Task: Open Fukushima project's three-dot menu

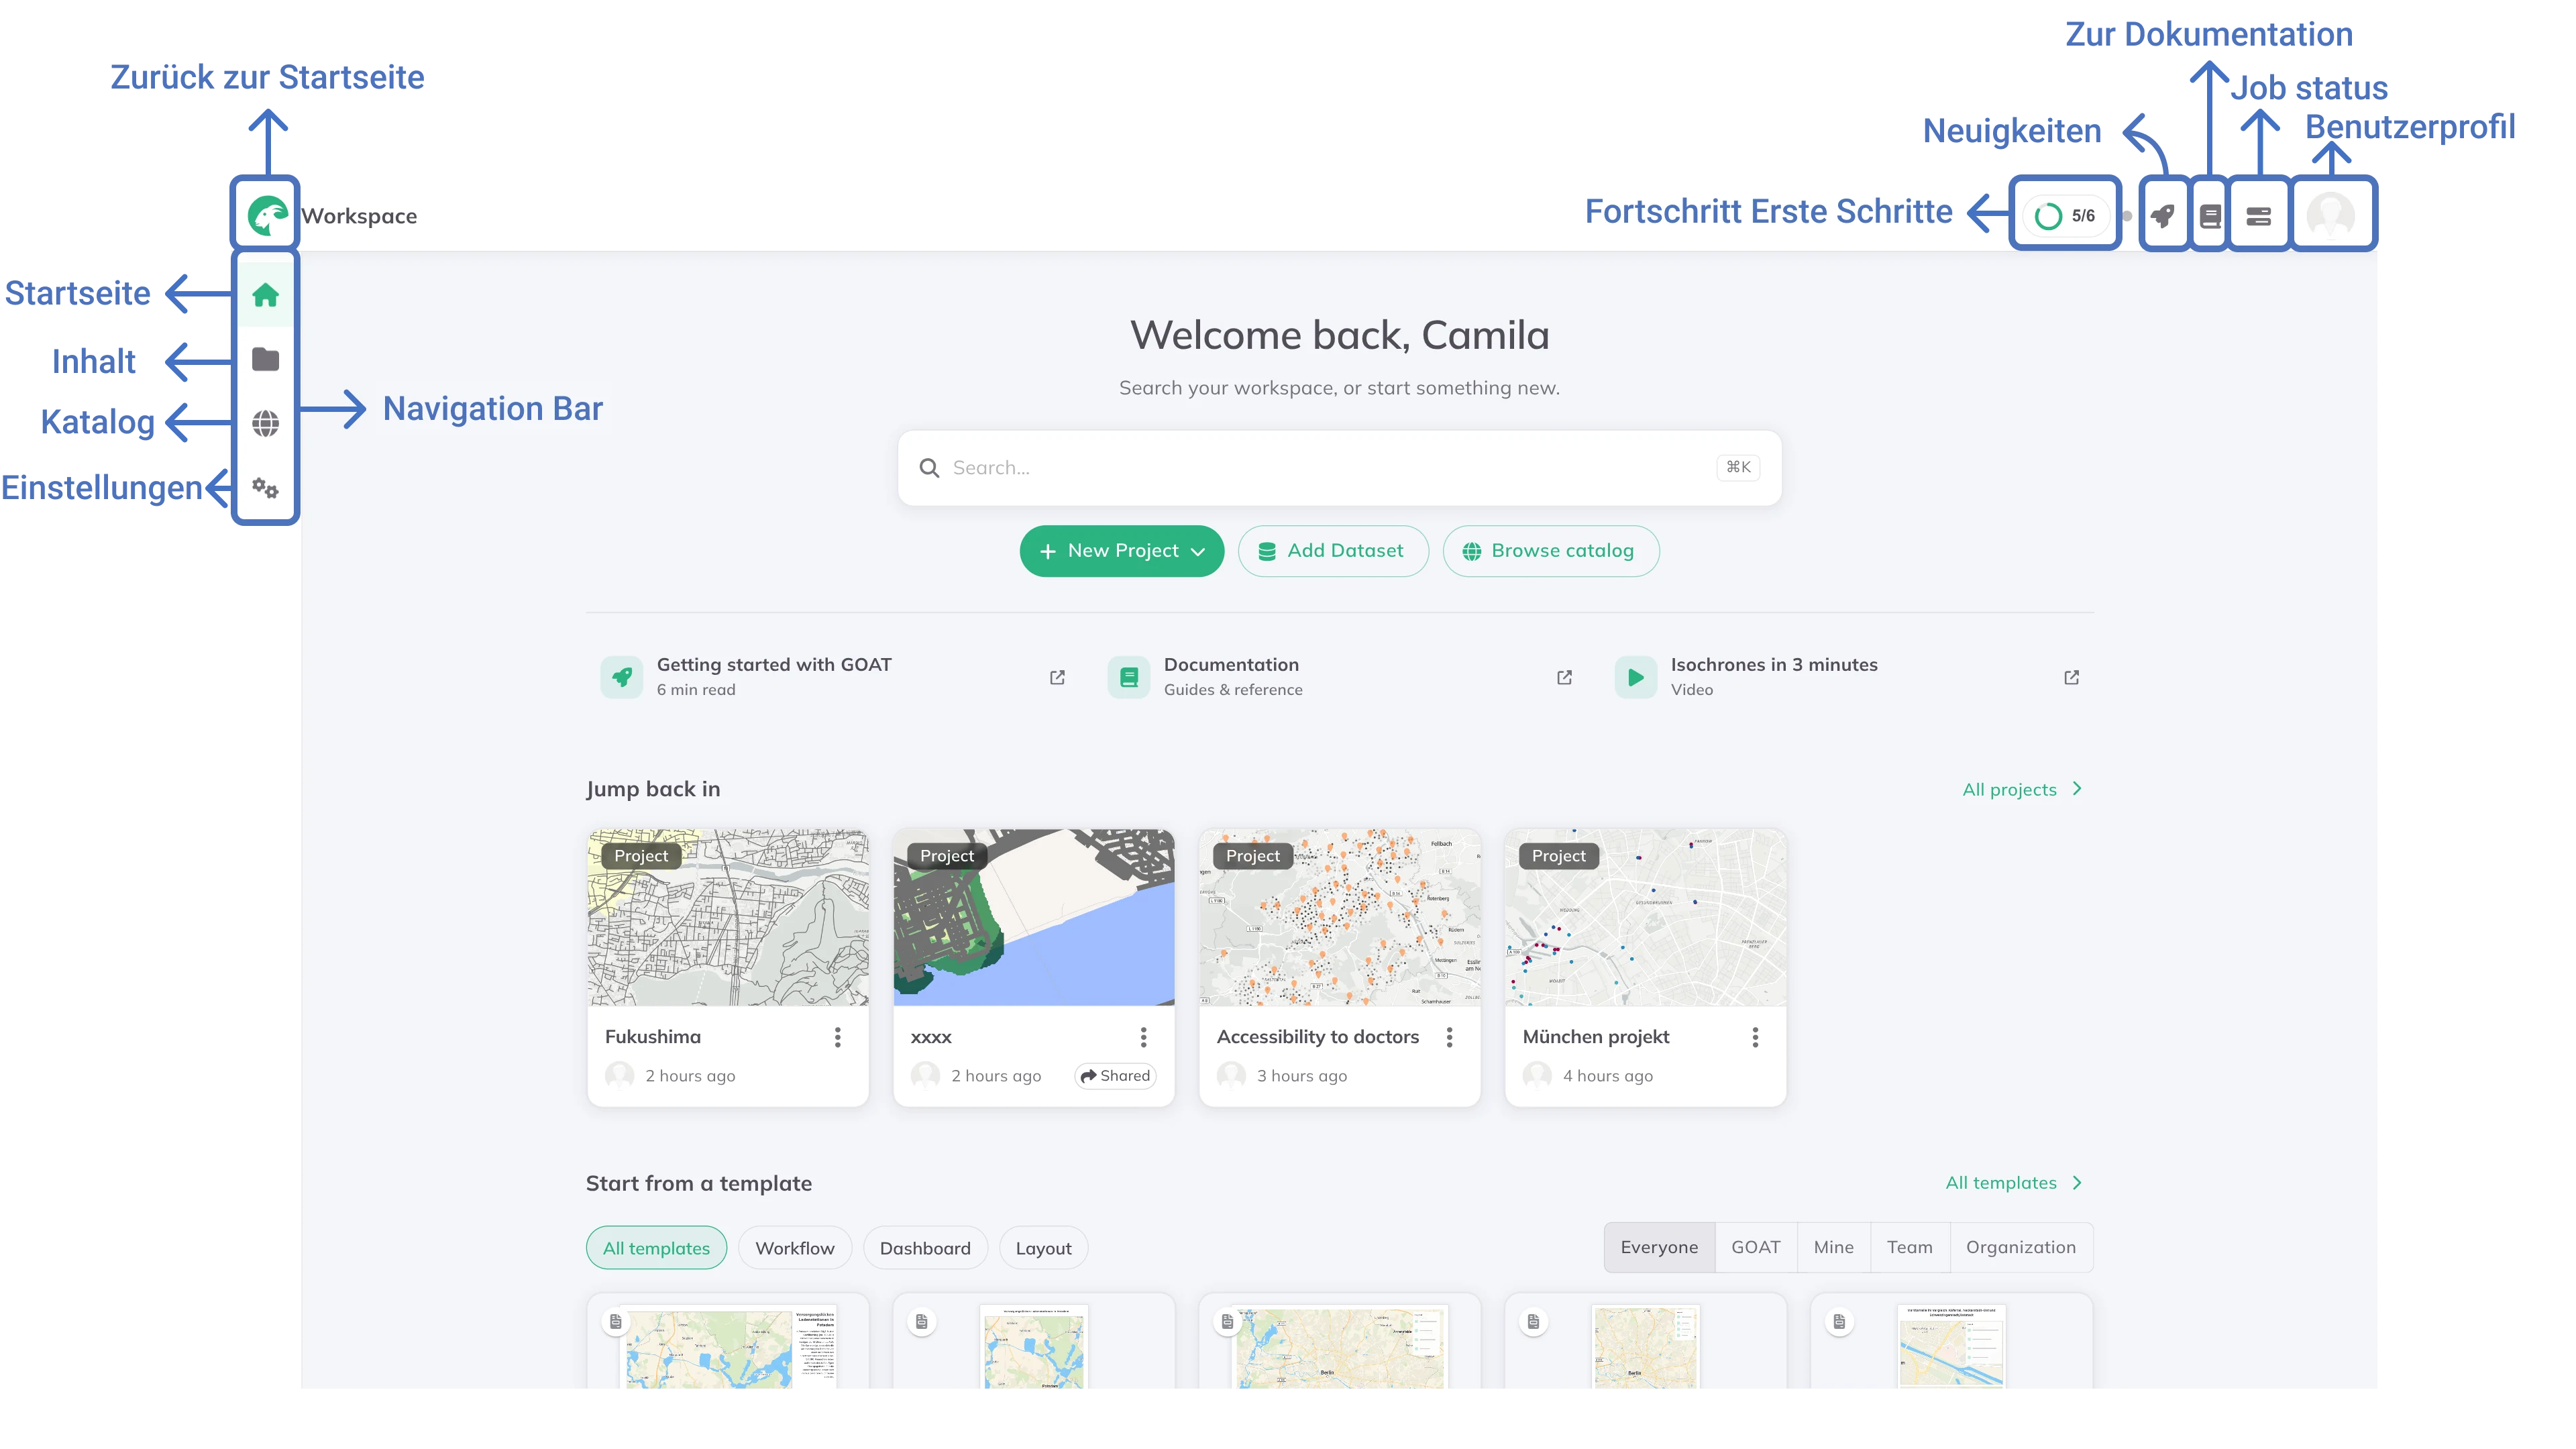Action: [838, 1037]
